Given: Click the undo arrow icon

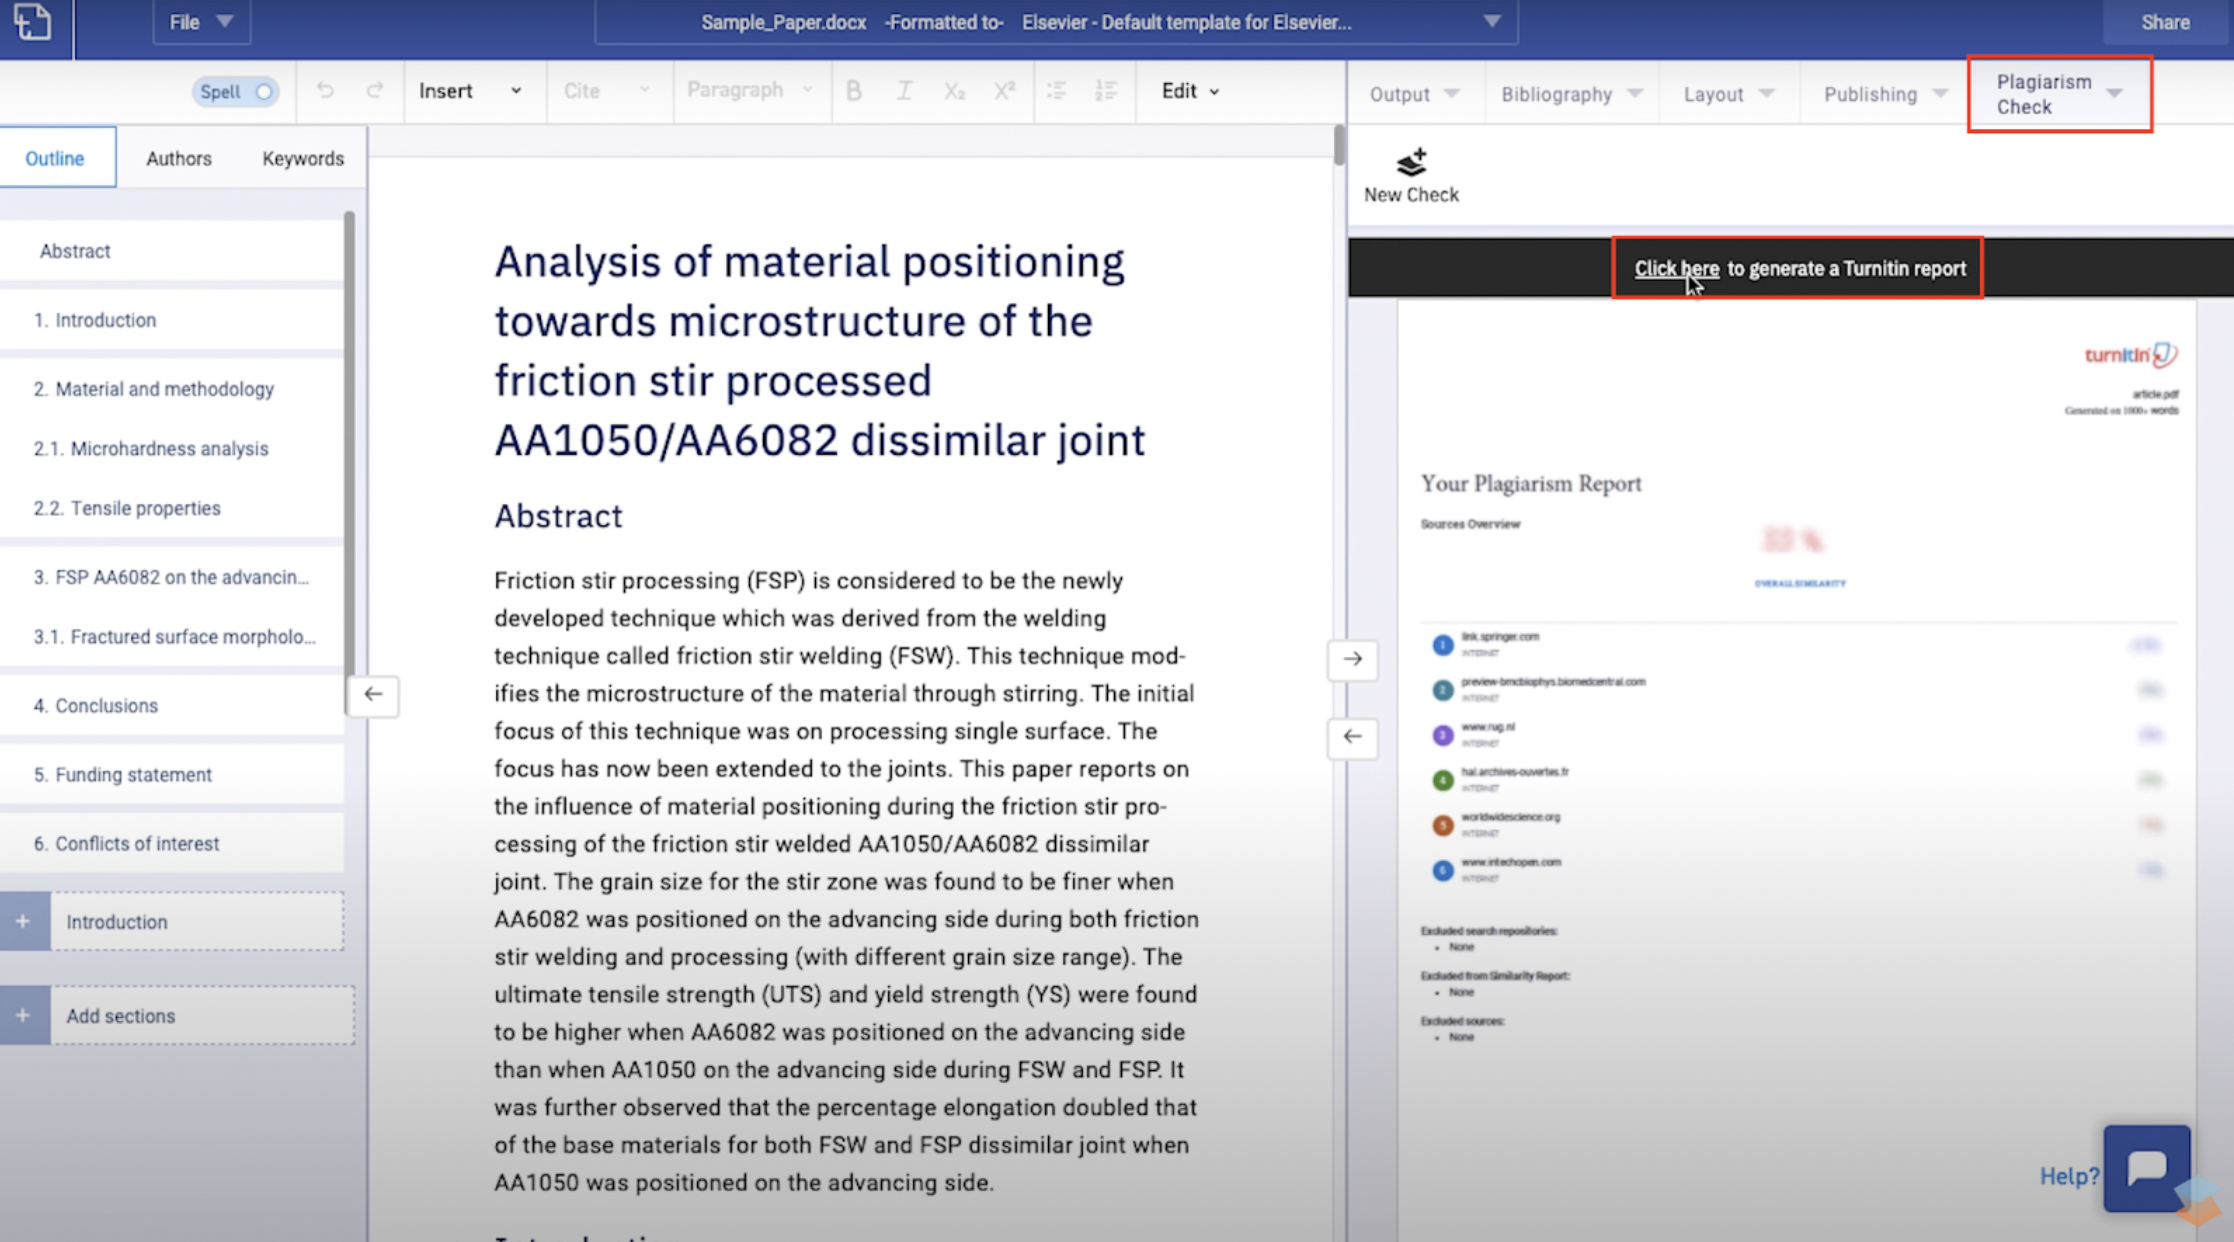Looking at the screenshot, I should 325,91.
